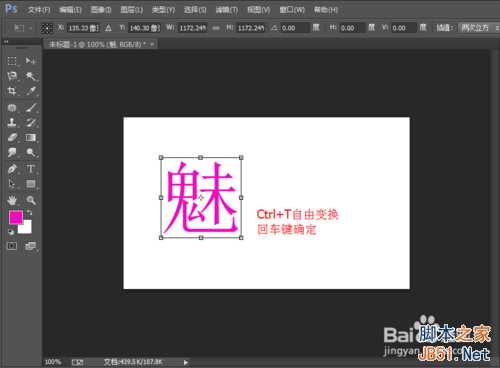Open the 窗口(W) menu

292,10
